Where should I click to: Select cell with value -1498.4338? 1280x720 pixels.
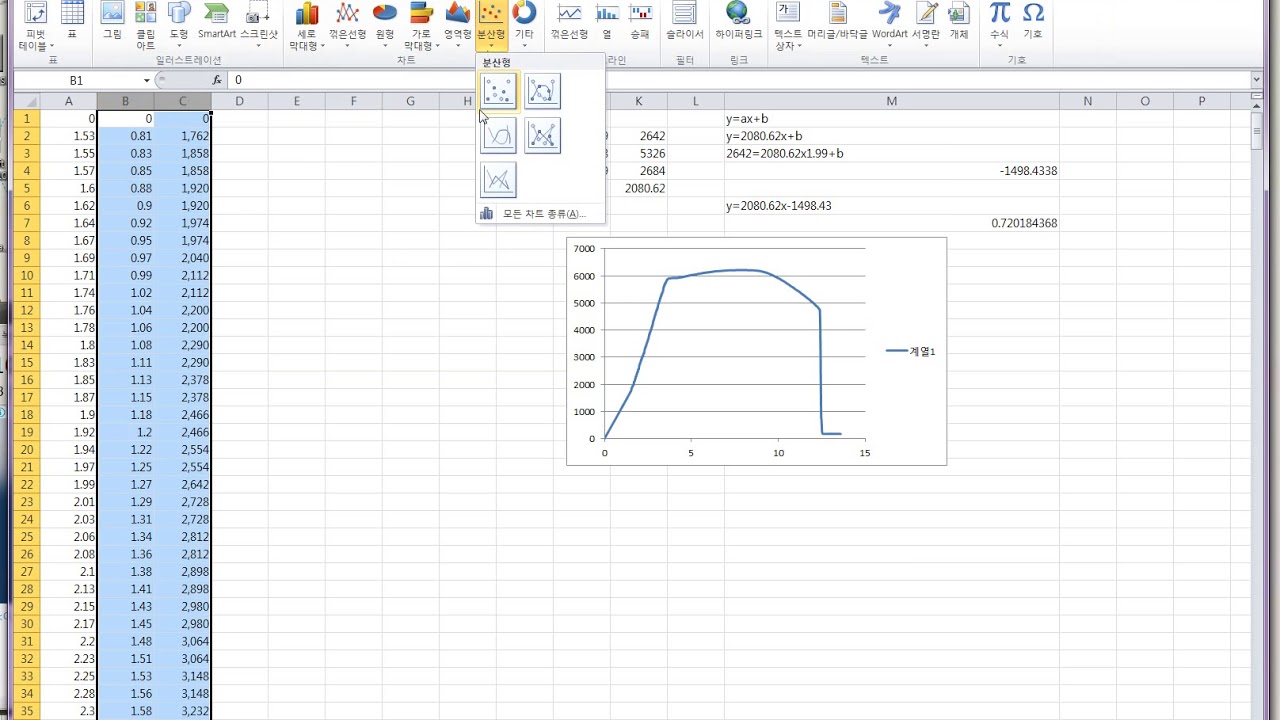click(892, 171)
